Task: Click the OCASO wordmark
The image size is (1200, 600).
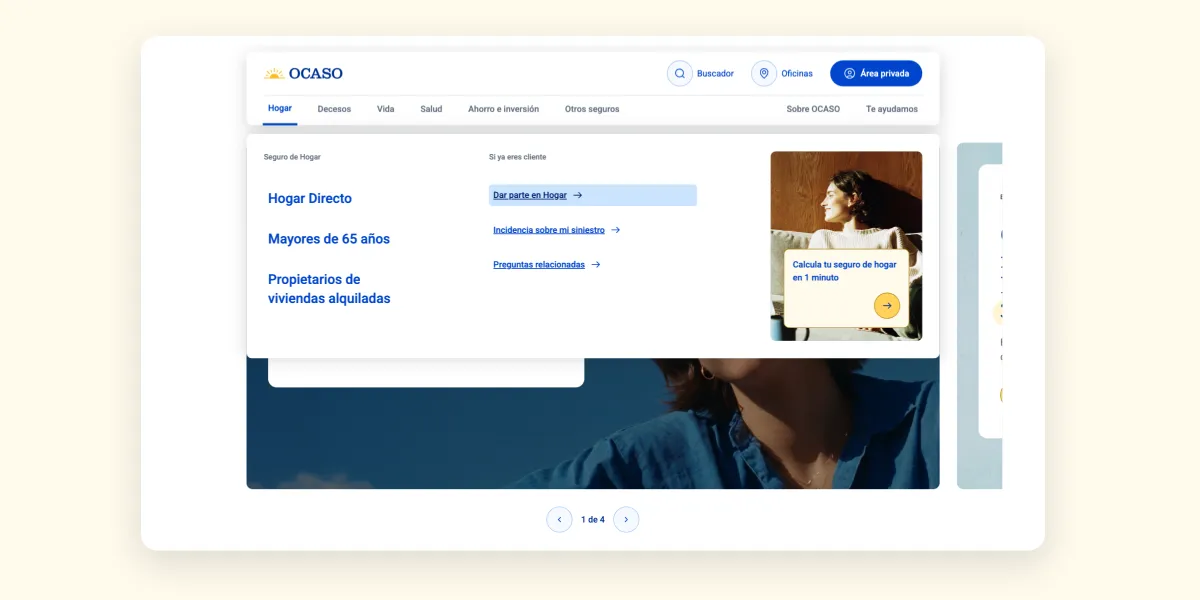Action: tap(316, 73)
